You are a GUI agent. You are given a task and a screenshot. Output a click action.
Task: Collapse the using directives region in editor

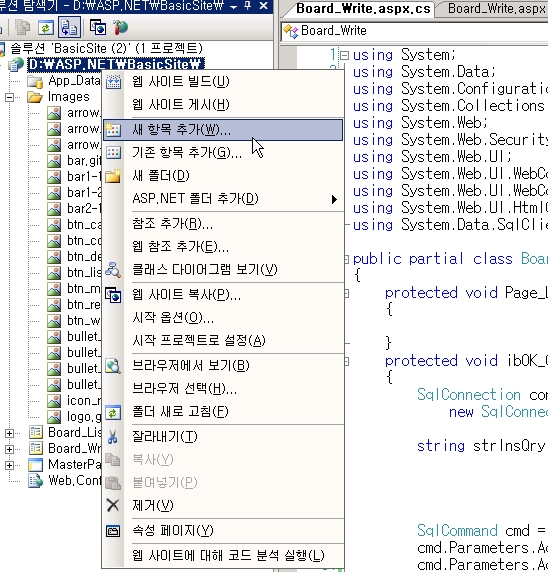(344, 55)
